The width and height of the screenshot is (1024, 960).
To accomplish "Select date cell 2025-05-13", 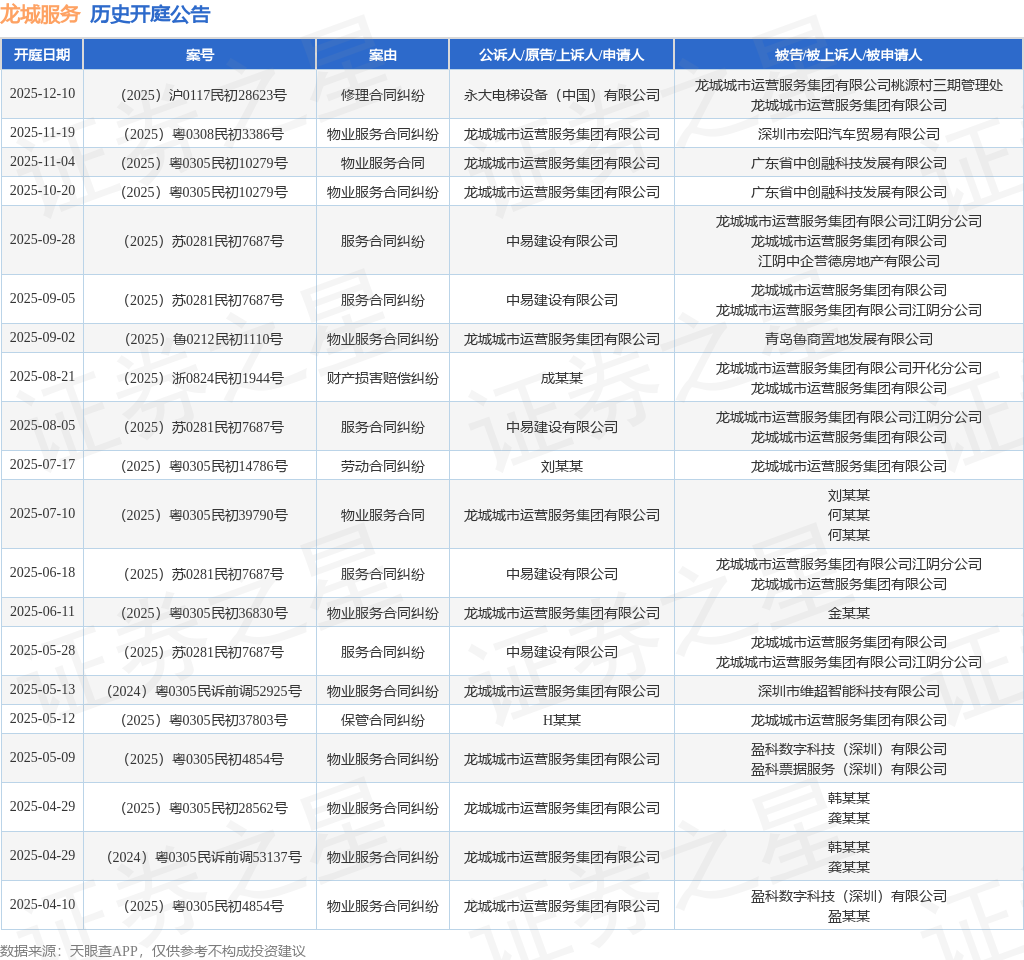I will tap(42, 690).
